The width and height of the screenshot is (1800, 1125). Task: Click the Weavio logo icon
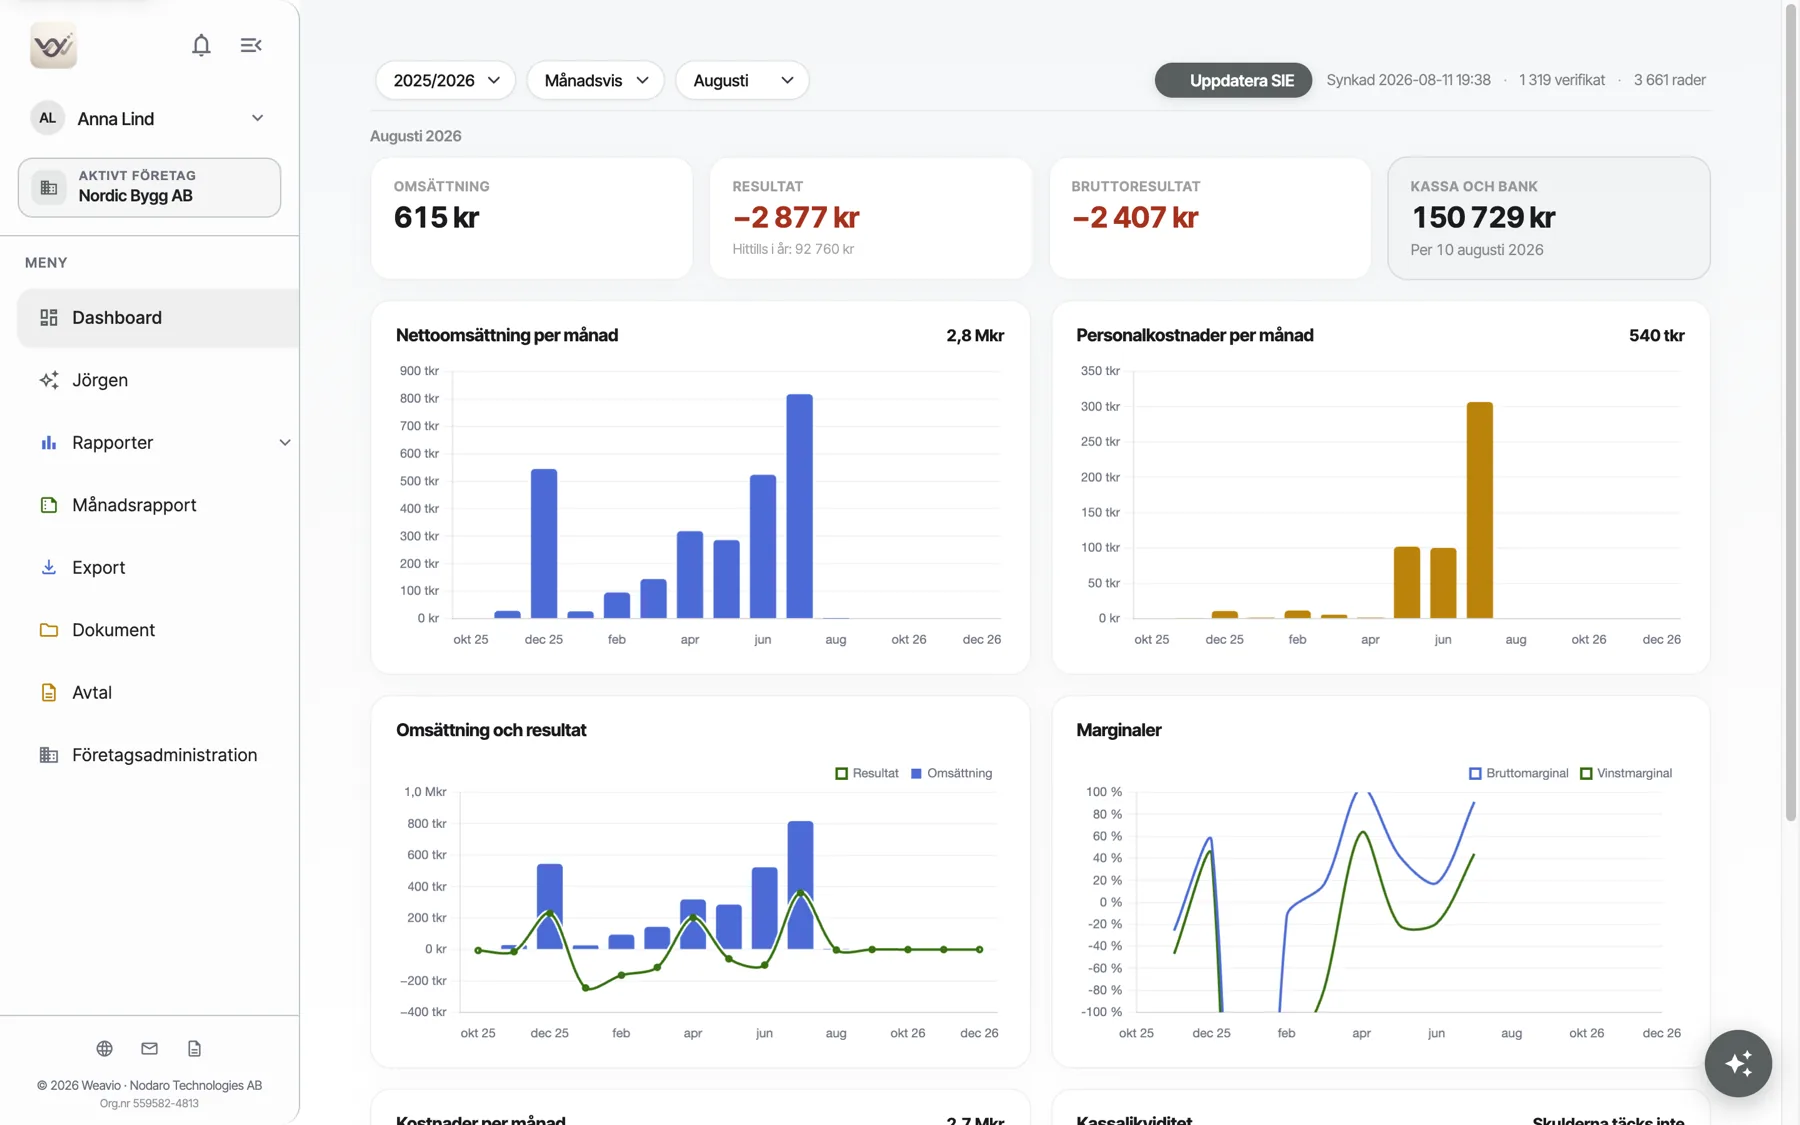pos(53,45)
